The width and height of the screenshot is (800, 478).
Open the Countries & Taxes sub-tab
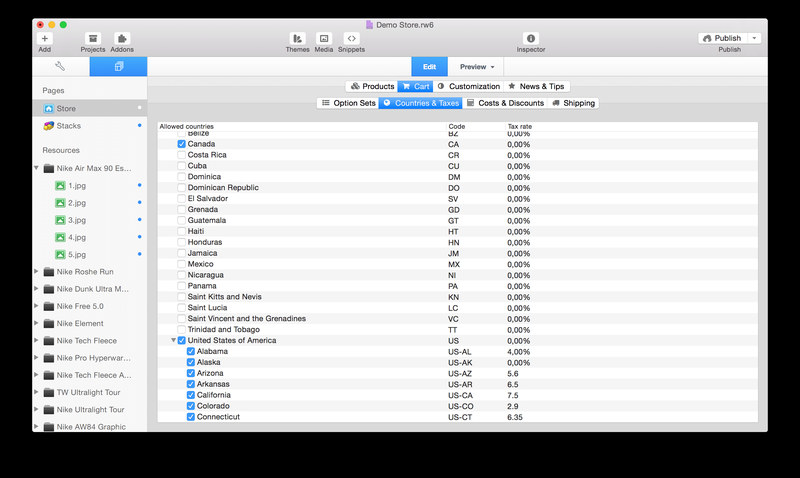421,103
